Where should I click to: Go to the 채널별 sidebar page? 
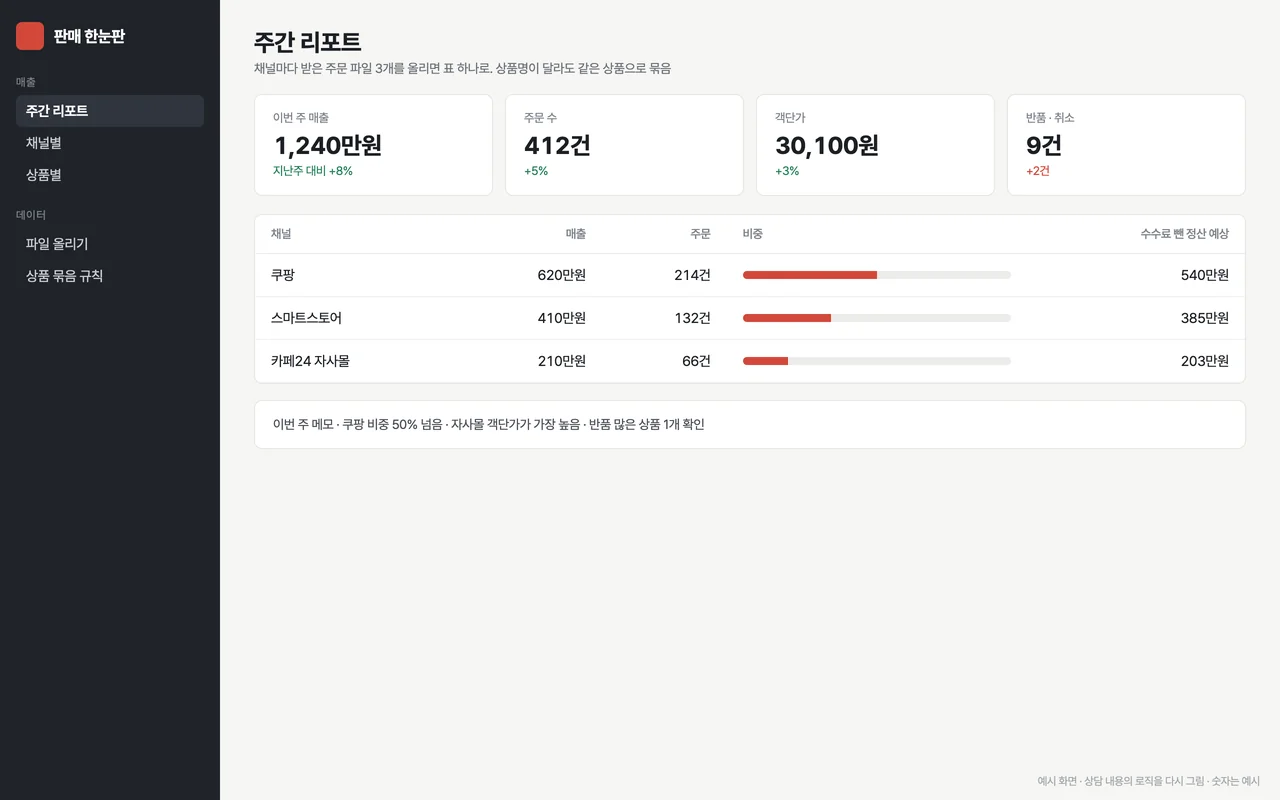coord(110,143)
